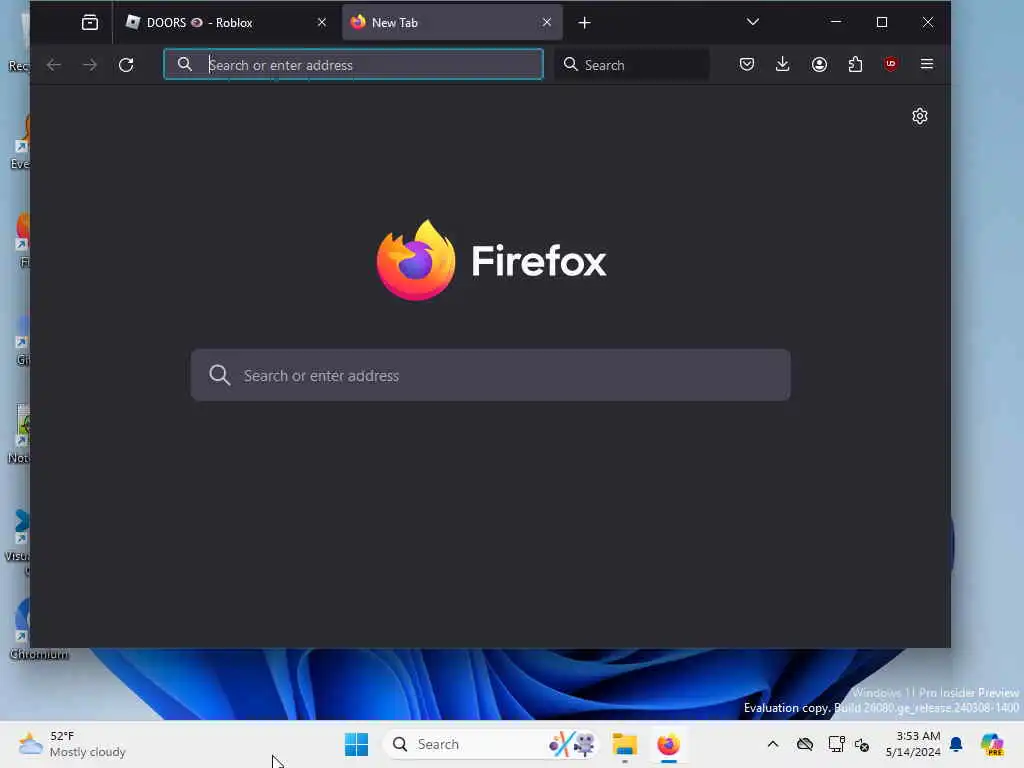The image size is (1024, 768).
Task: Click the Firefox taskbar icon
Action: 669,744
